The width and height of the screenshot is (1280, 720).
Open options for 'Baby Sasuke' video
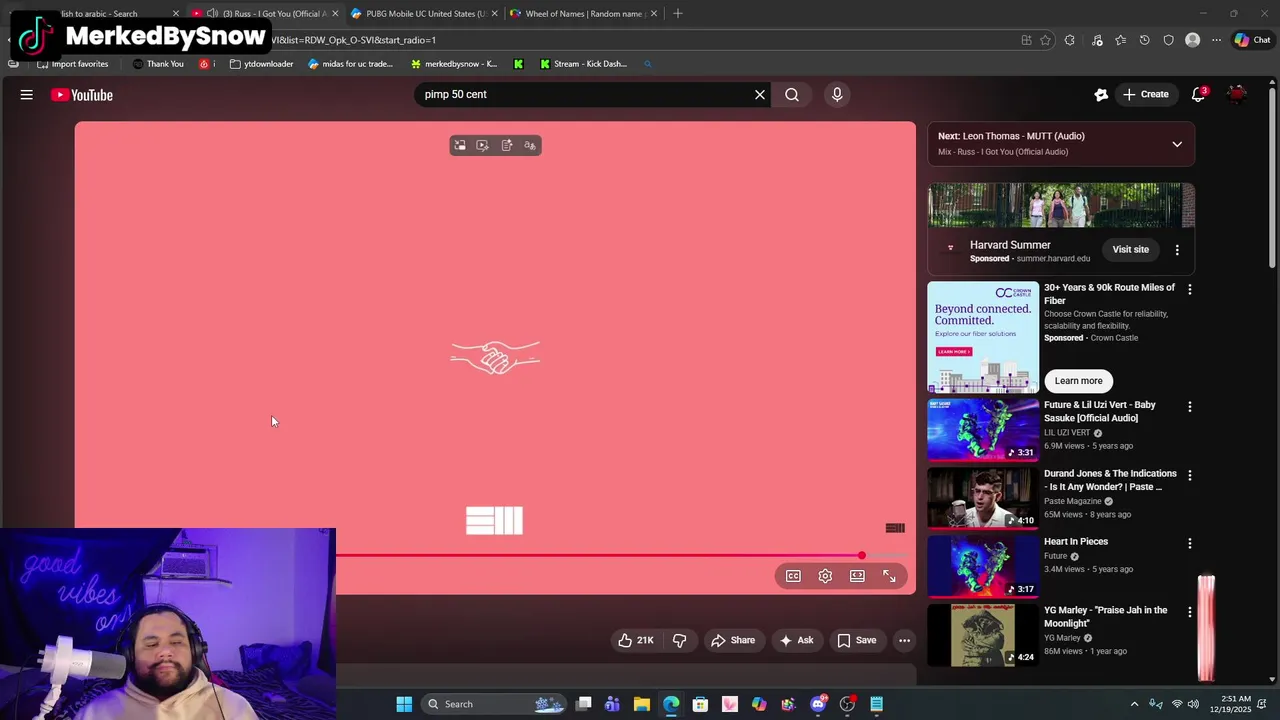(1189, 407)
